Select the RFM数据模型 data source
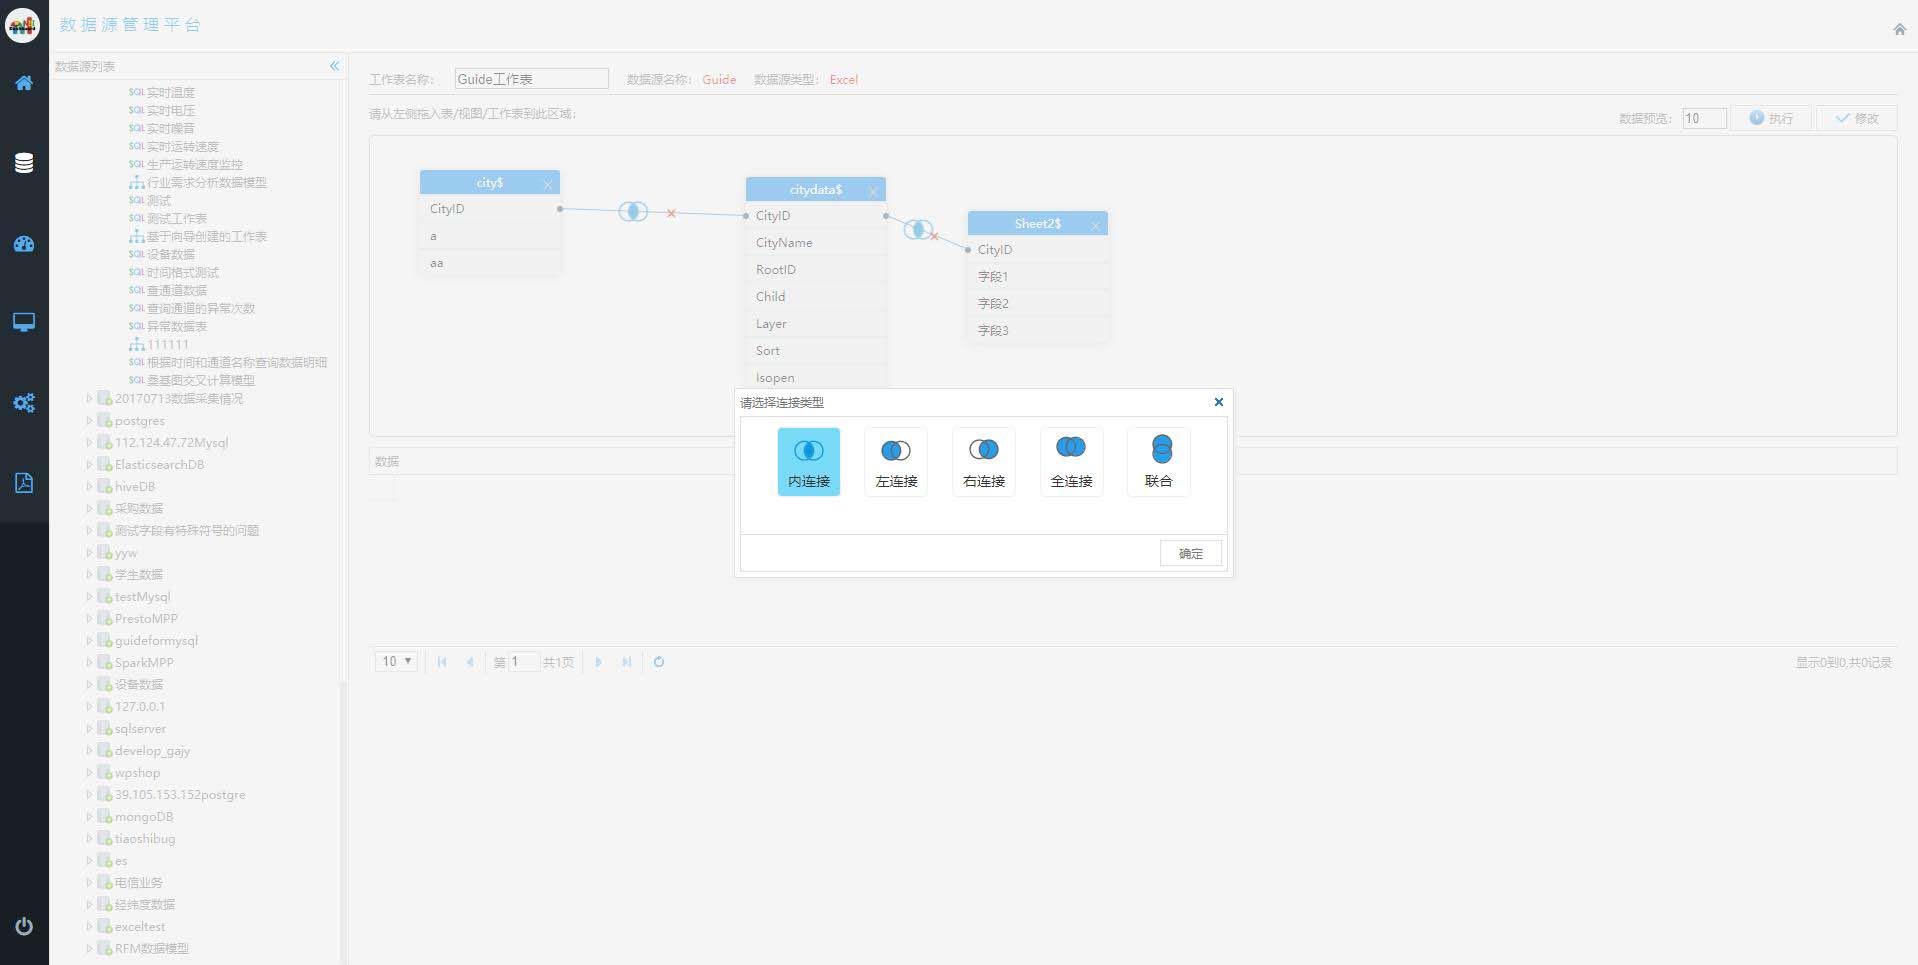The image size is (1918, 965). point(151,949)
